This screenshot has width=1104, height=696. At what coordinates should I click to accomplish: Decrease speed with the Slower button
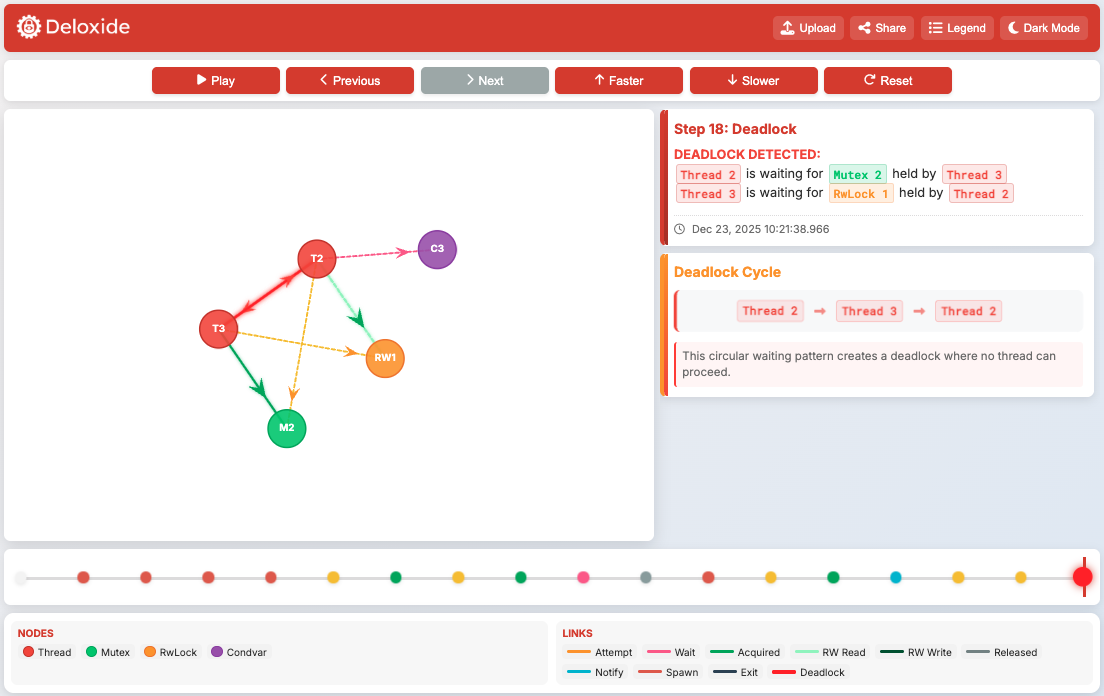click(753, 81)
